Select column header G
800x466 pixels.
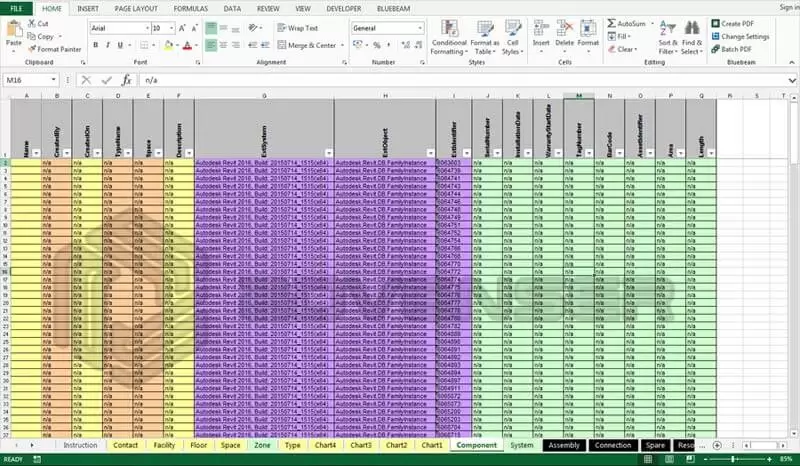point(264,96)
